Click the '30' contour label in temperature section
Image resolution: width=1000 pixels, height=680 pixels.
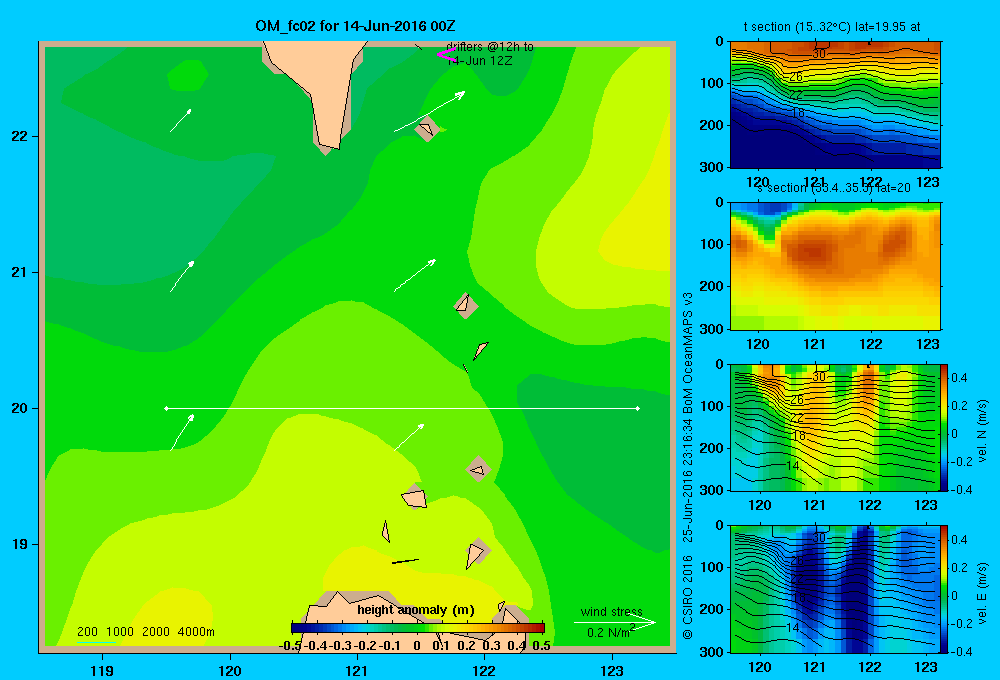[x=819, y=54]
